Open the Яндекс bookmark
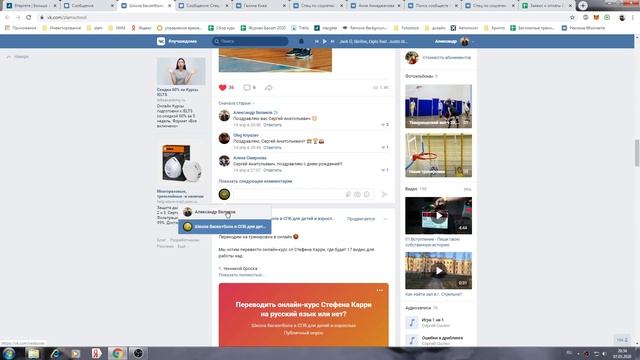This screenshot has height=360, width=640. [x=141, y=28]
